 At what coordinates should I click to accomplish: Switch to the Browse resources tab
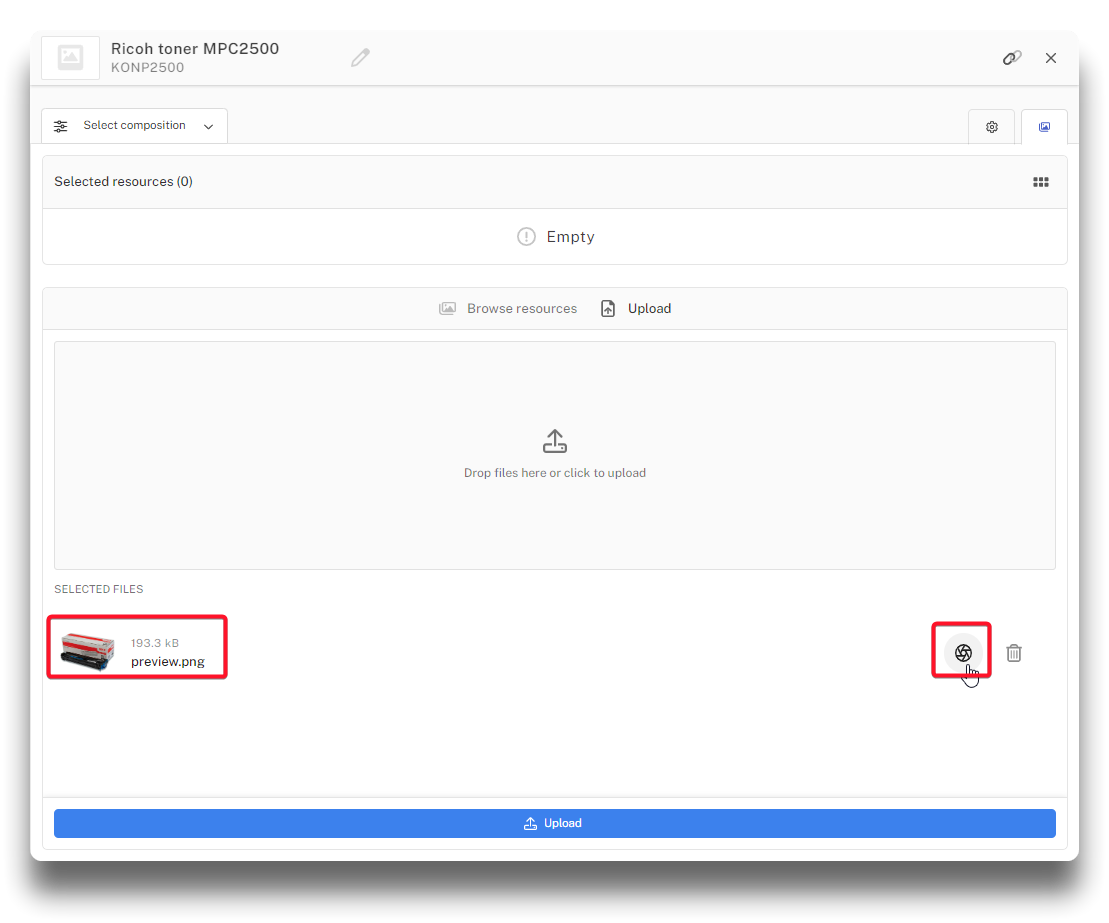508,309
